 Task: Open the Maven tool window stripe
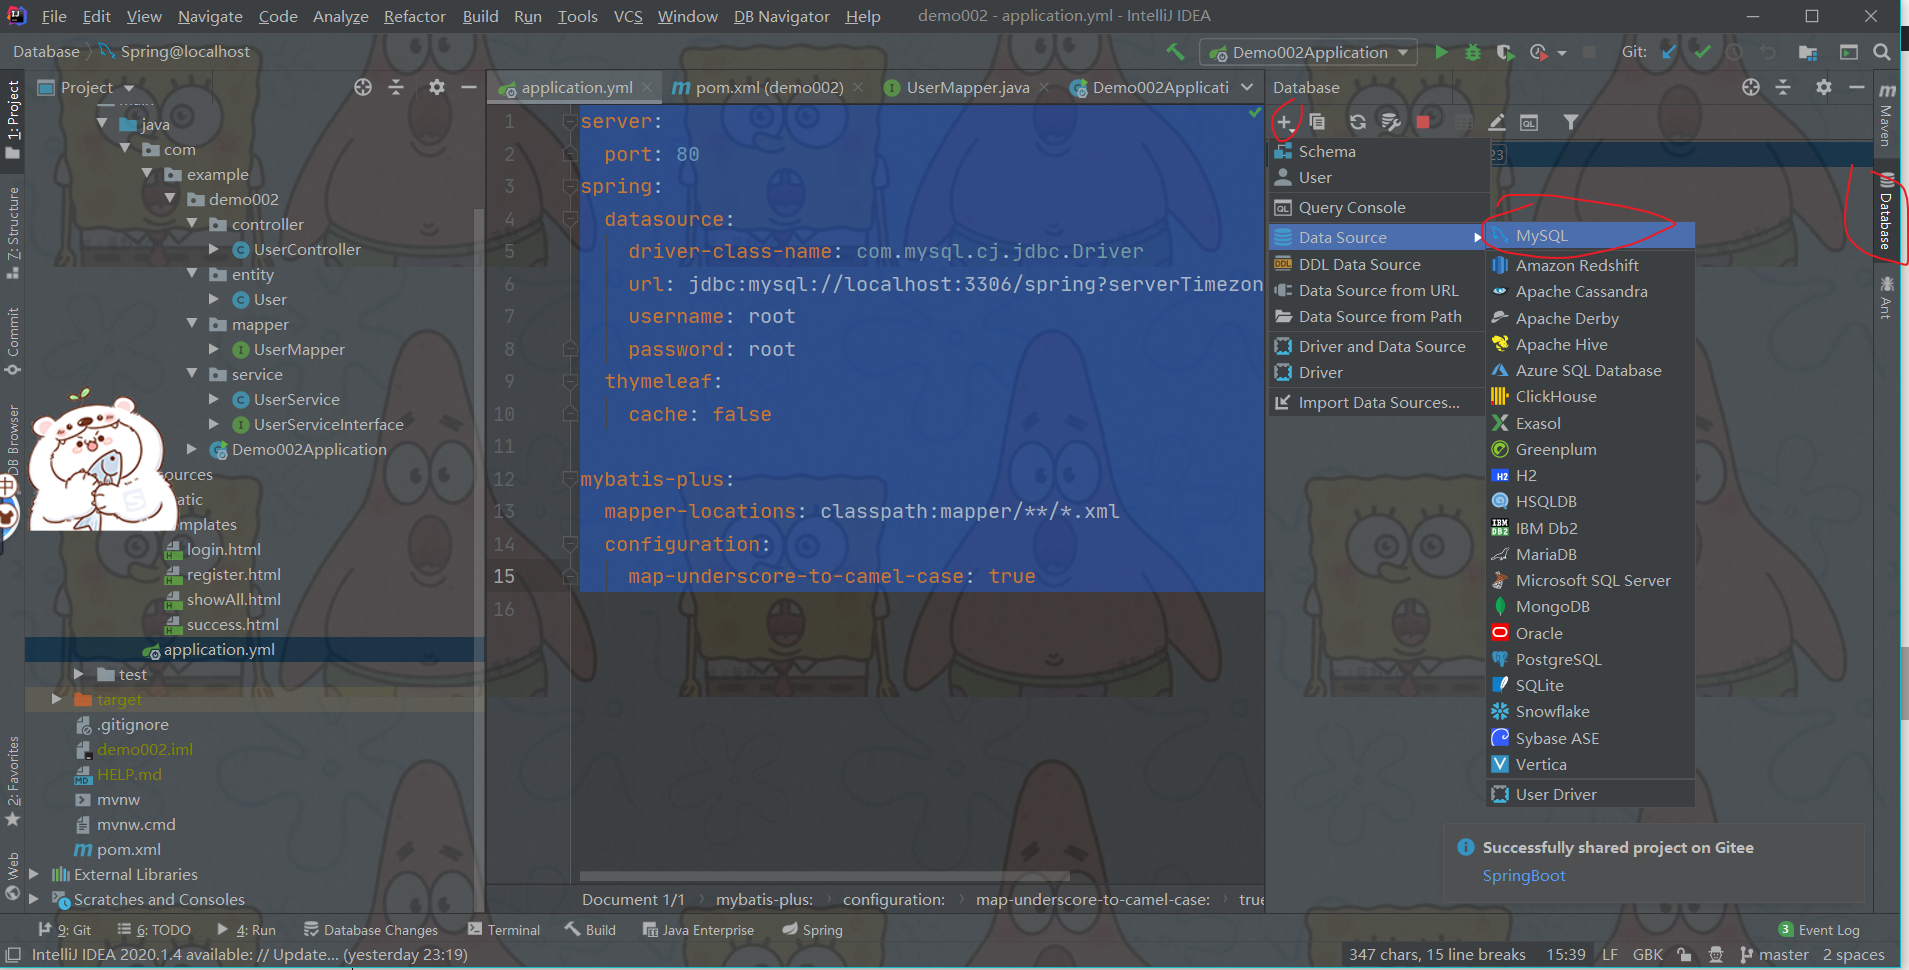(x=1886, y=115)
